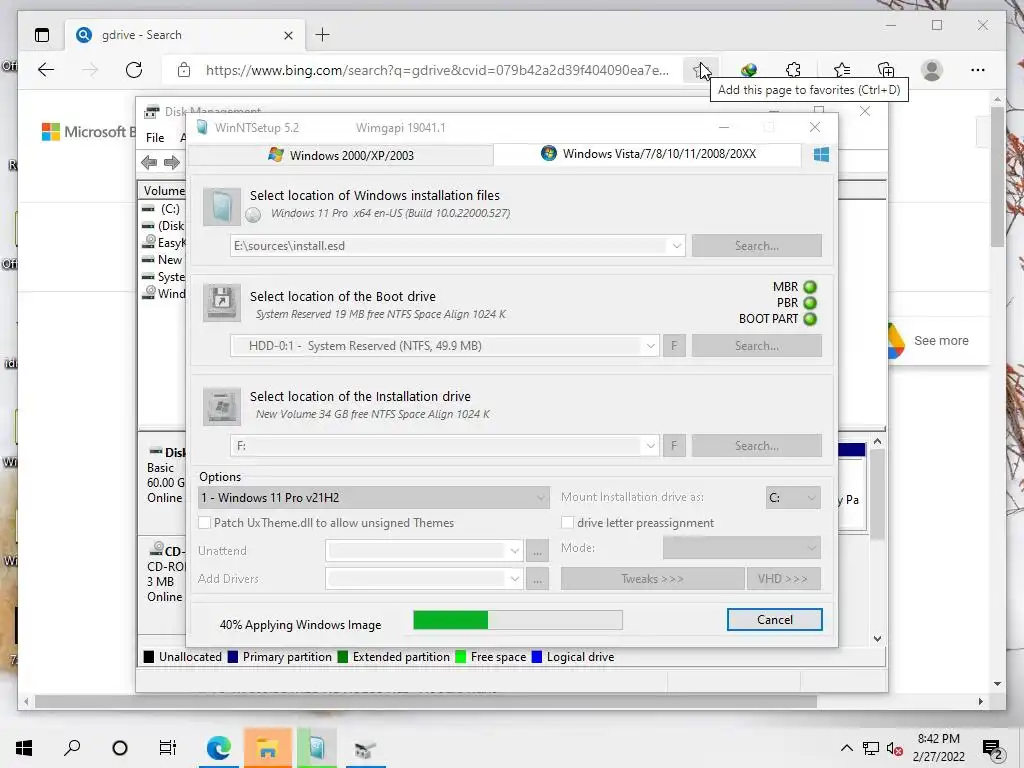
Task: Click the Boot drive floppy icon
Action: point(221,302)
